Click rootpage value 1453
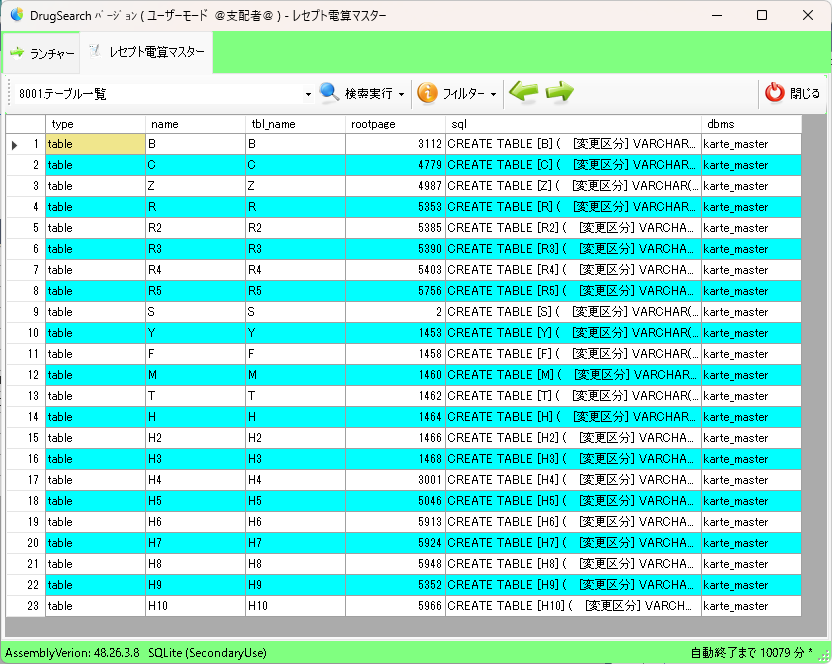This screenshot has width=832, height=664. tap(395, 333)
